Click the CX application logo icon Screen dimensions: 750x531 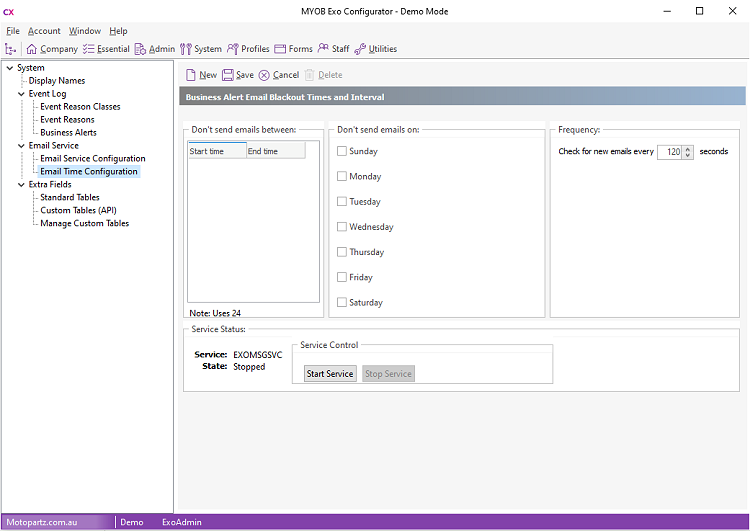pos(9,12)
